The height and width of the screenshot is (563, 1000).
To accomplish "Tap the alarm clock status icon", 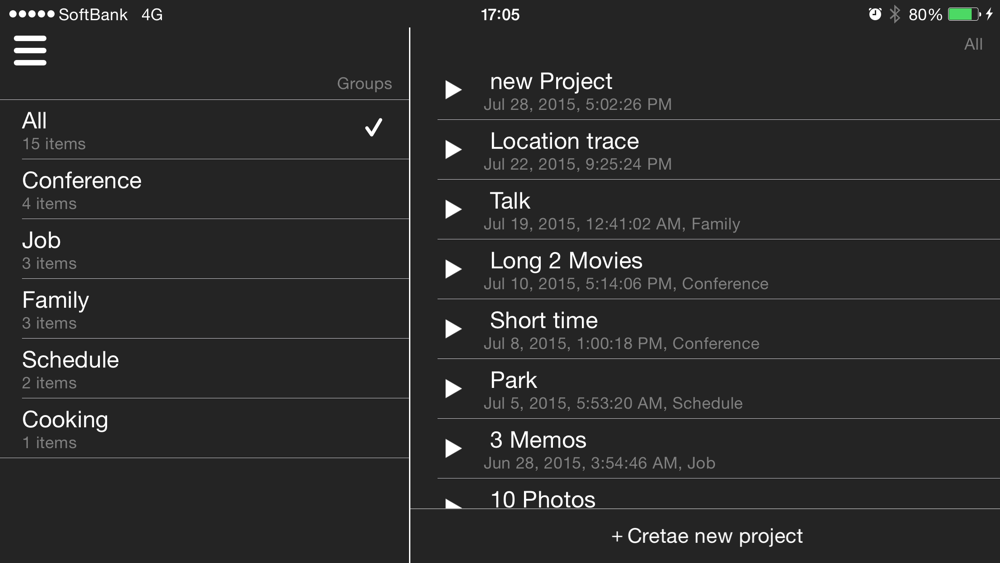I will 875,14.
